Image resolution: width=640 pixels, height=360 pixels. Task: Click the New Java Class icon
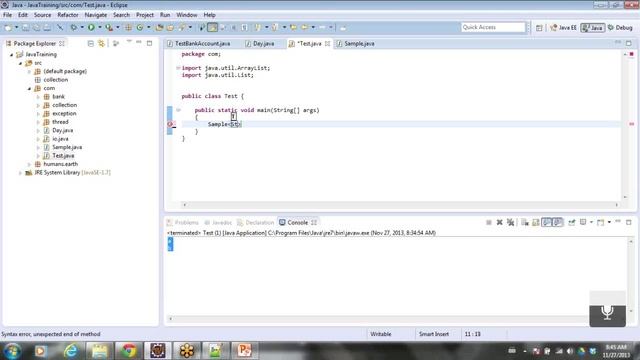pos(140,28)
